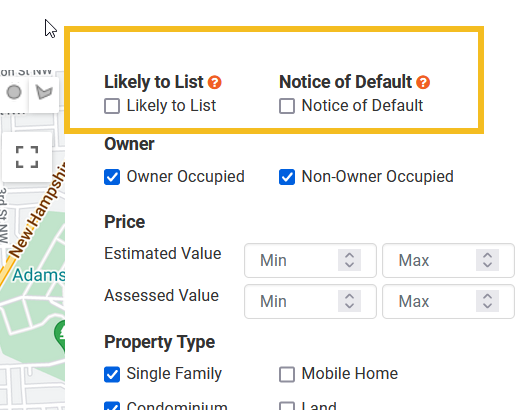Click the green map marker pin
532x410 pixels.
(x=60, y=336)
